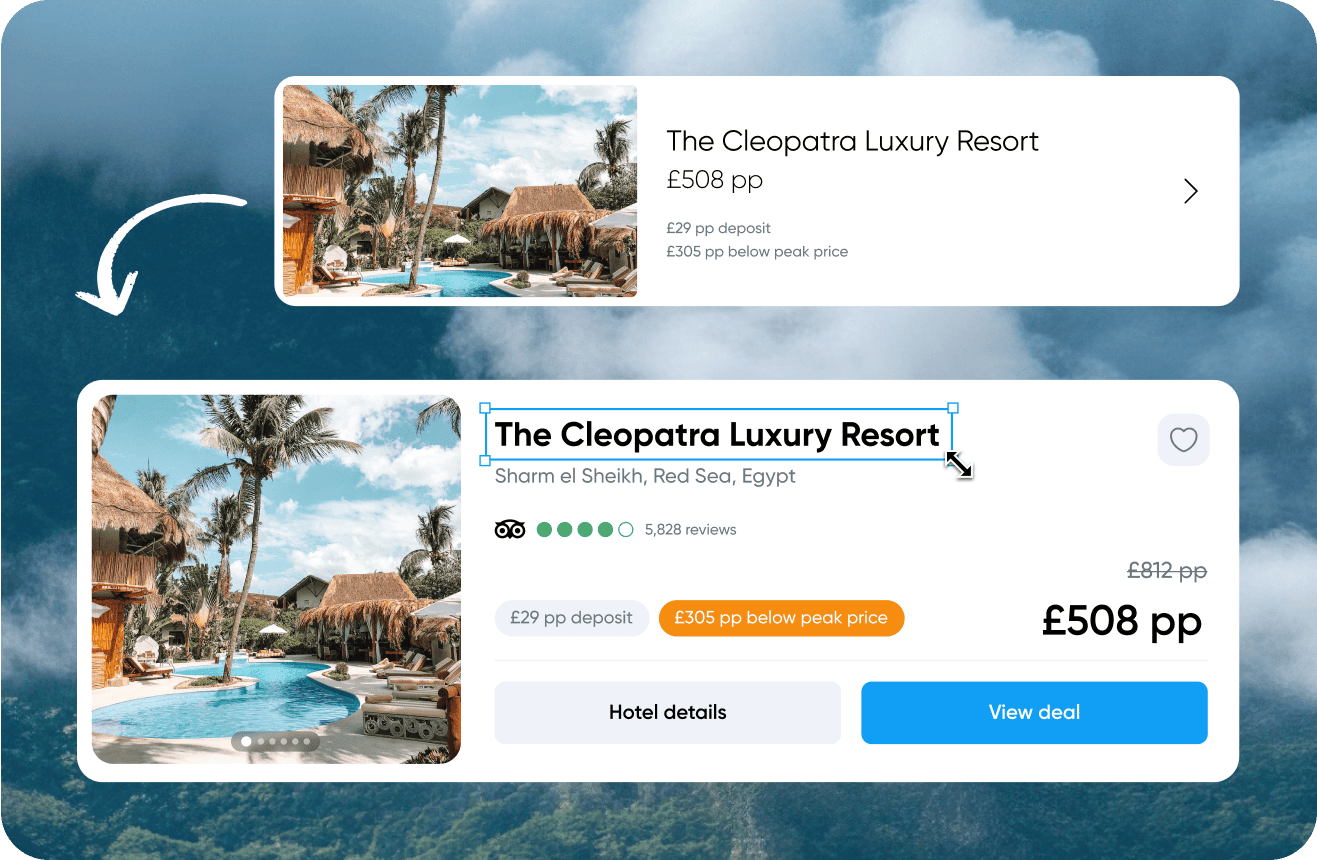Screen dimensions: 1317x860
Task: Click the right chevron on the top card
Action: pos(1190,191)
